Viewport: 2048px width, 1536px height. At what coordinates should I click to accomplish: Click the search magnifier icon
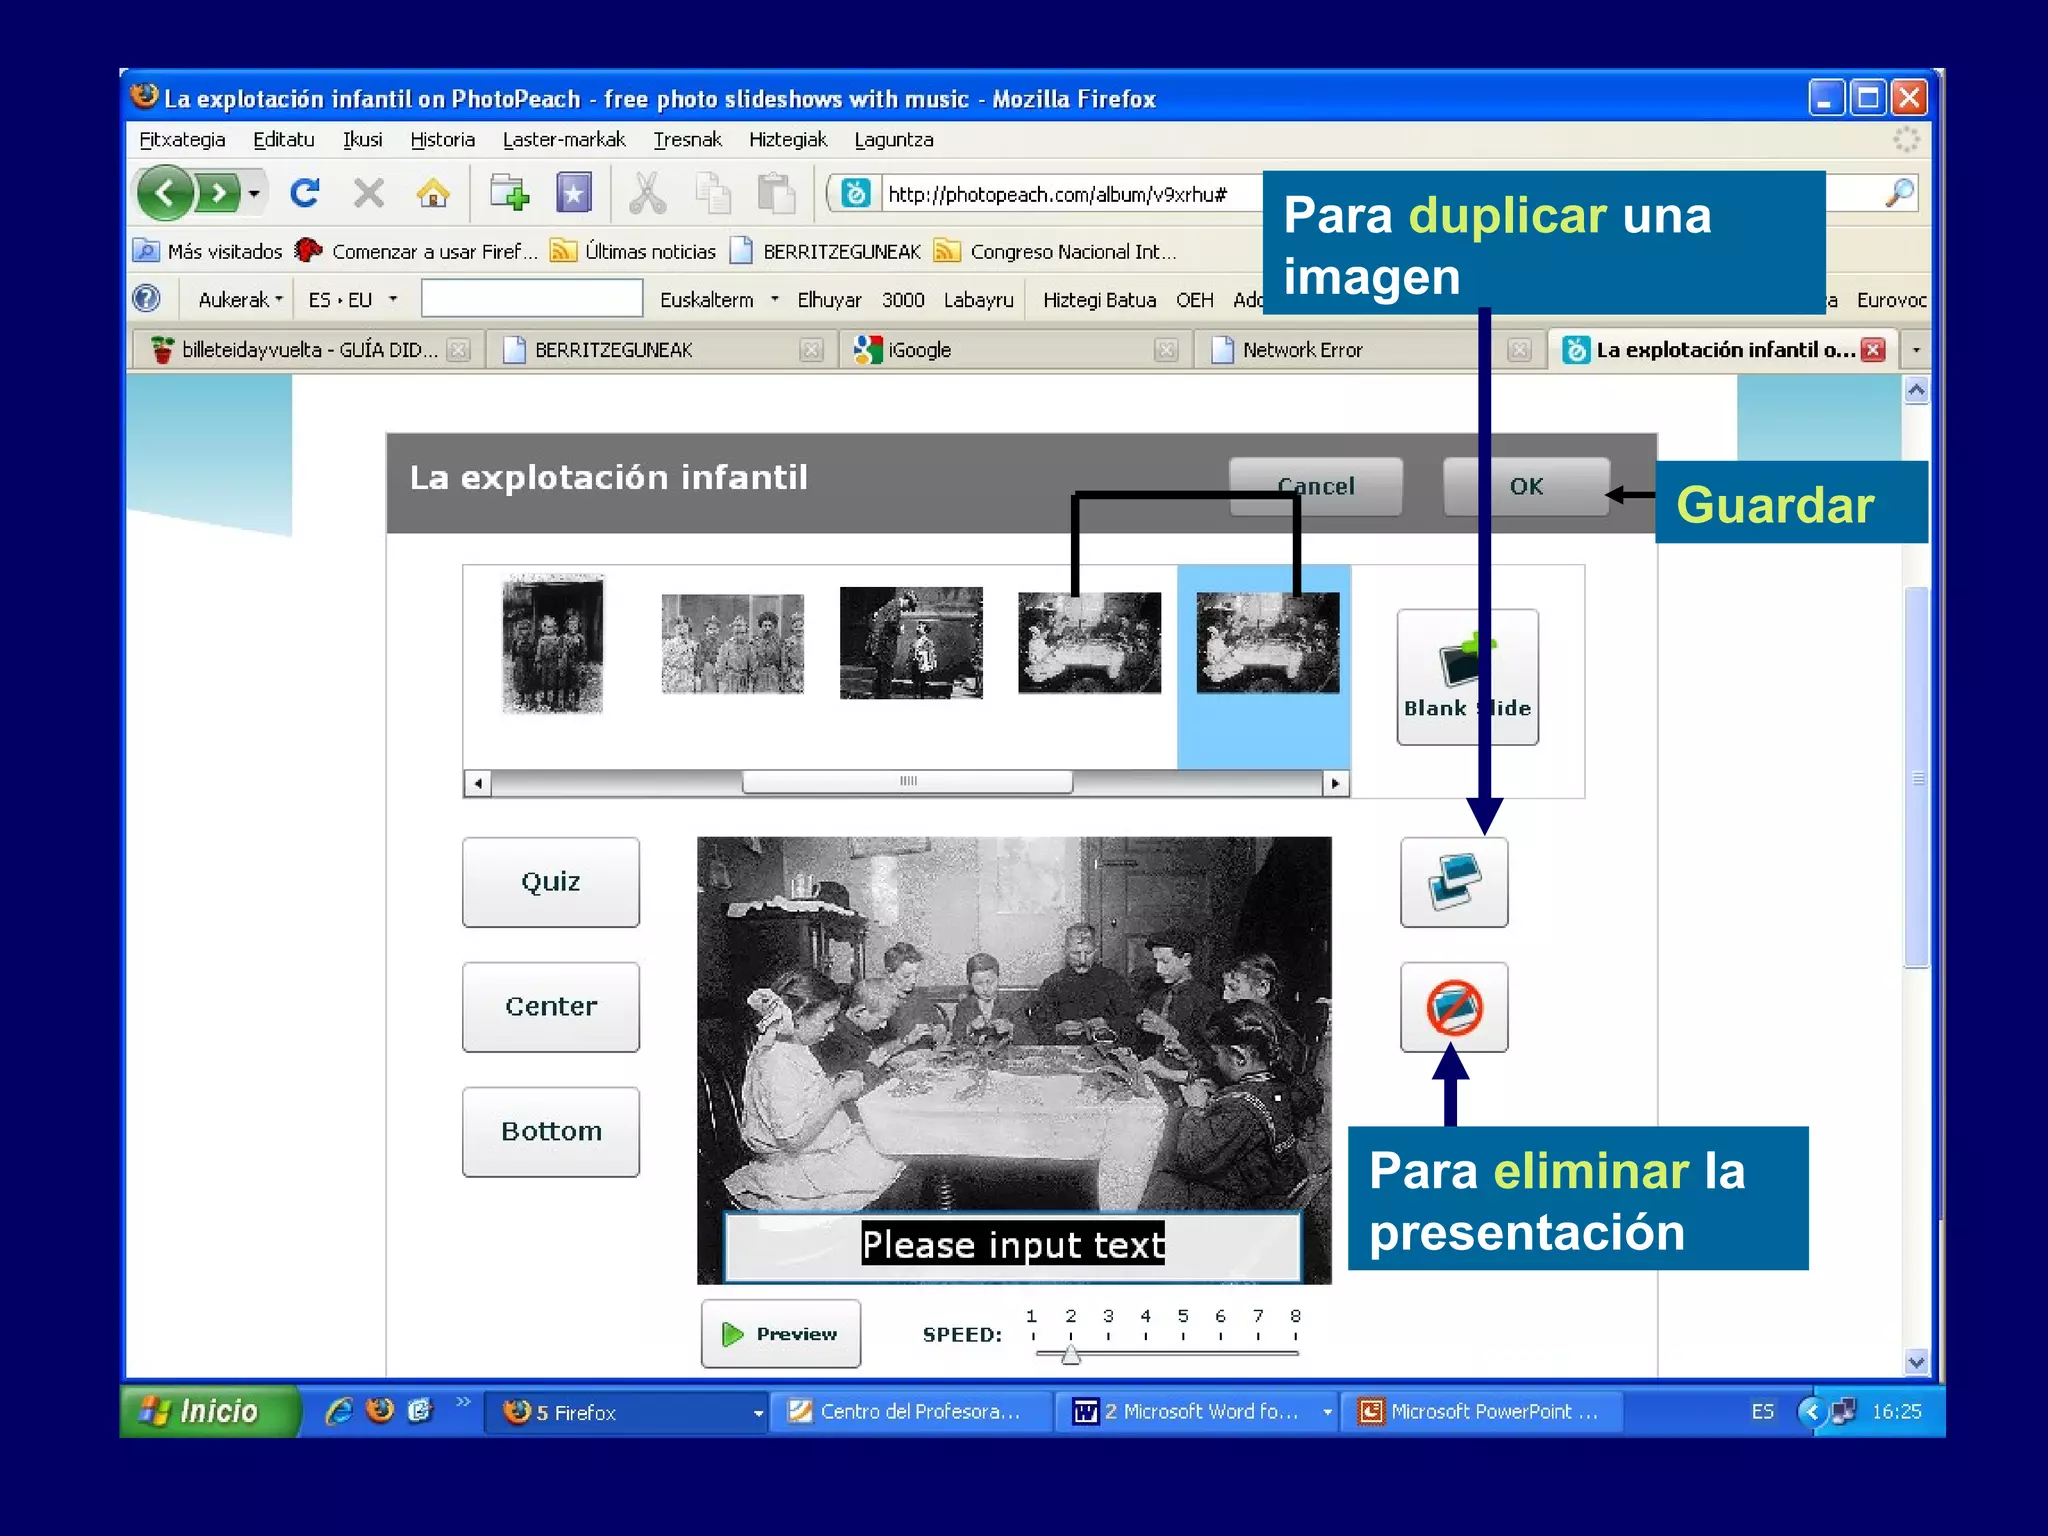coord(1900,192)
